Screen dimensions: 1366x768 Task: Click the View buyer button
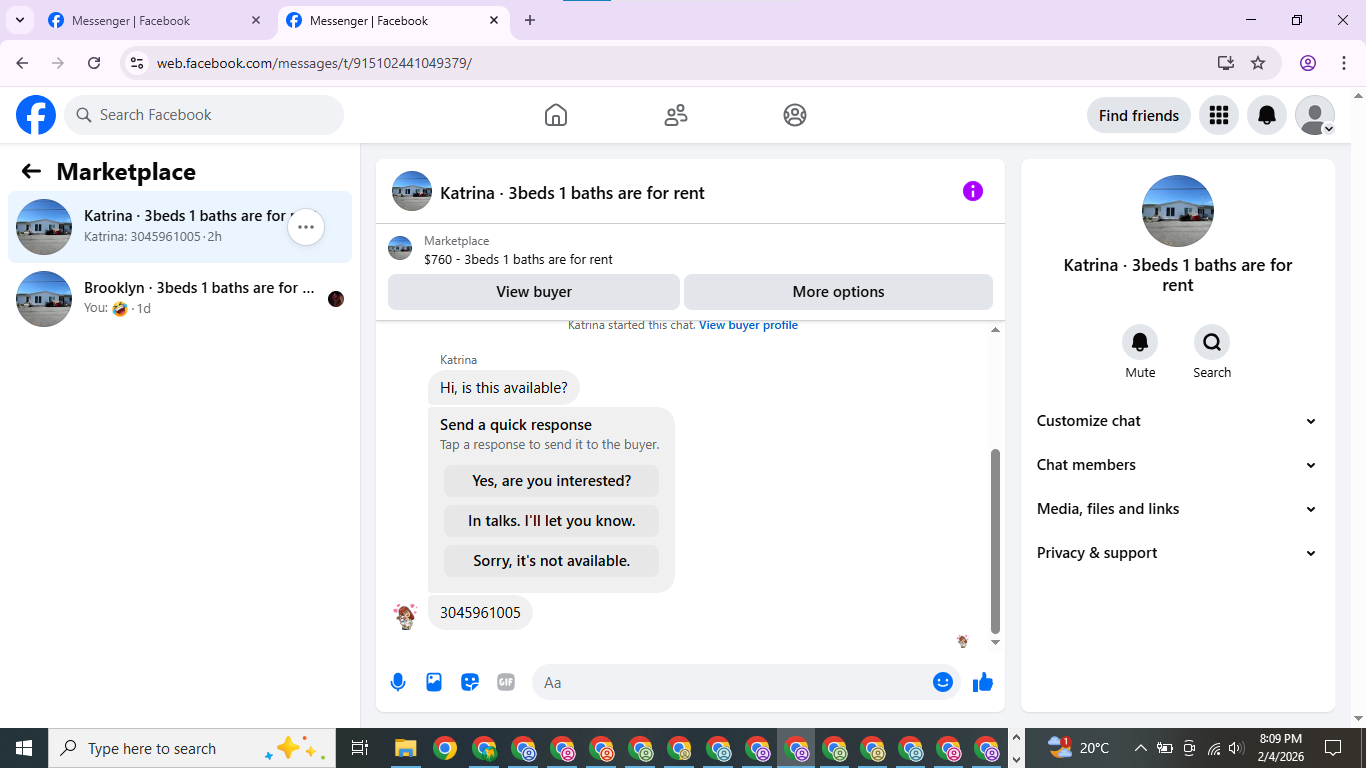point(534,292)
